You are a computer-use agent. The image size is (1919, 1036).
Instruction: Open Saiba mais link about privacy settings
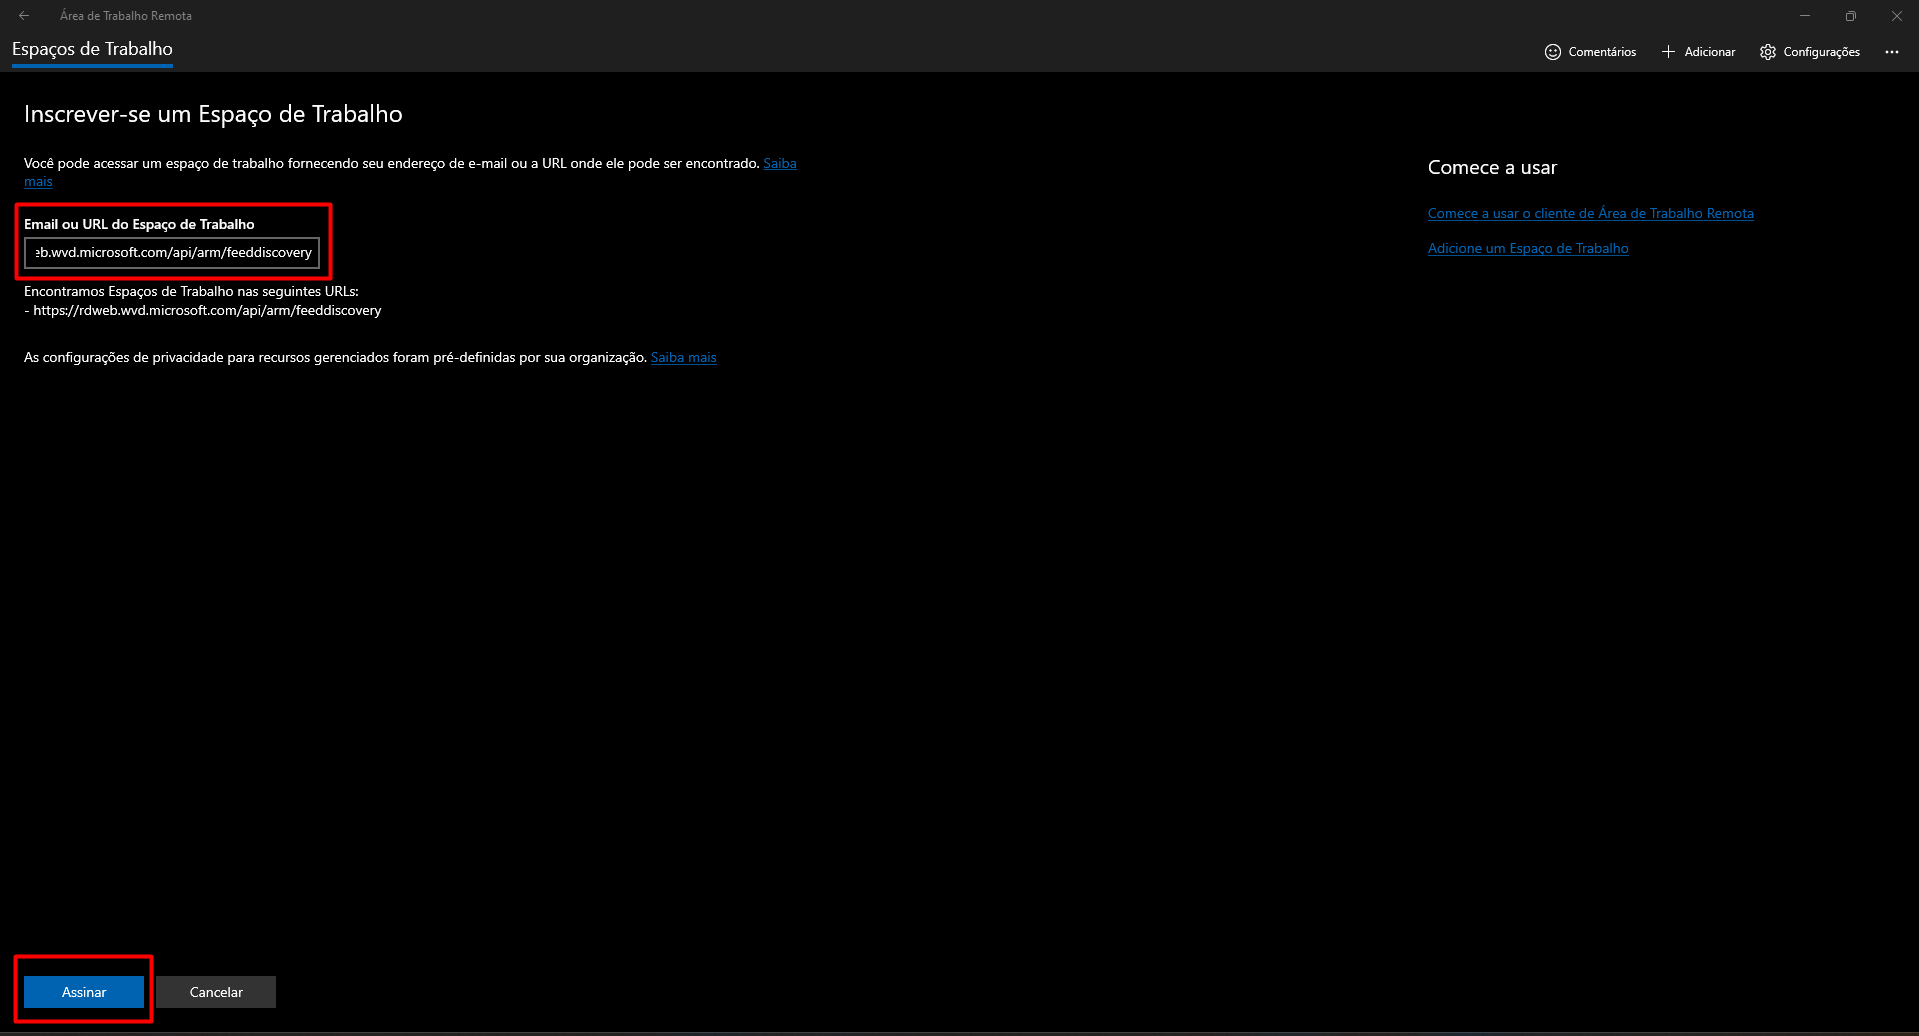683,357
